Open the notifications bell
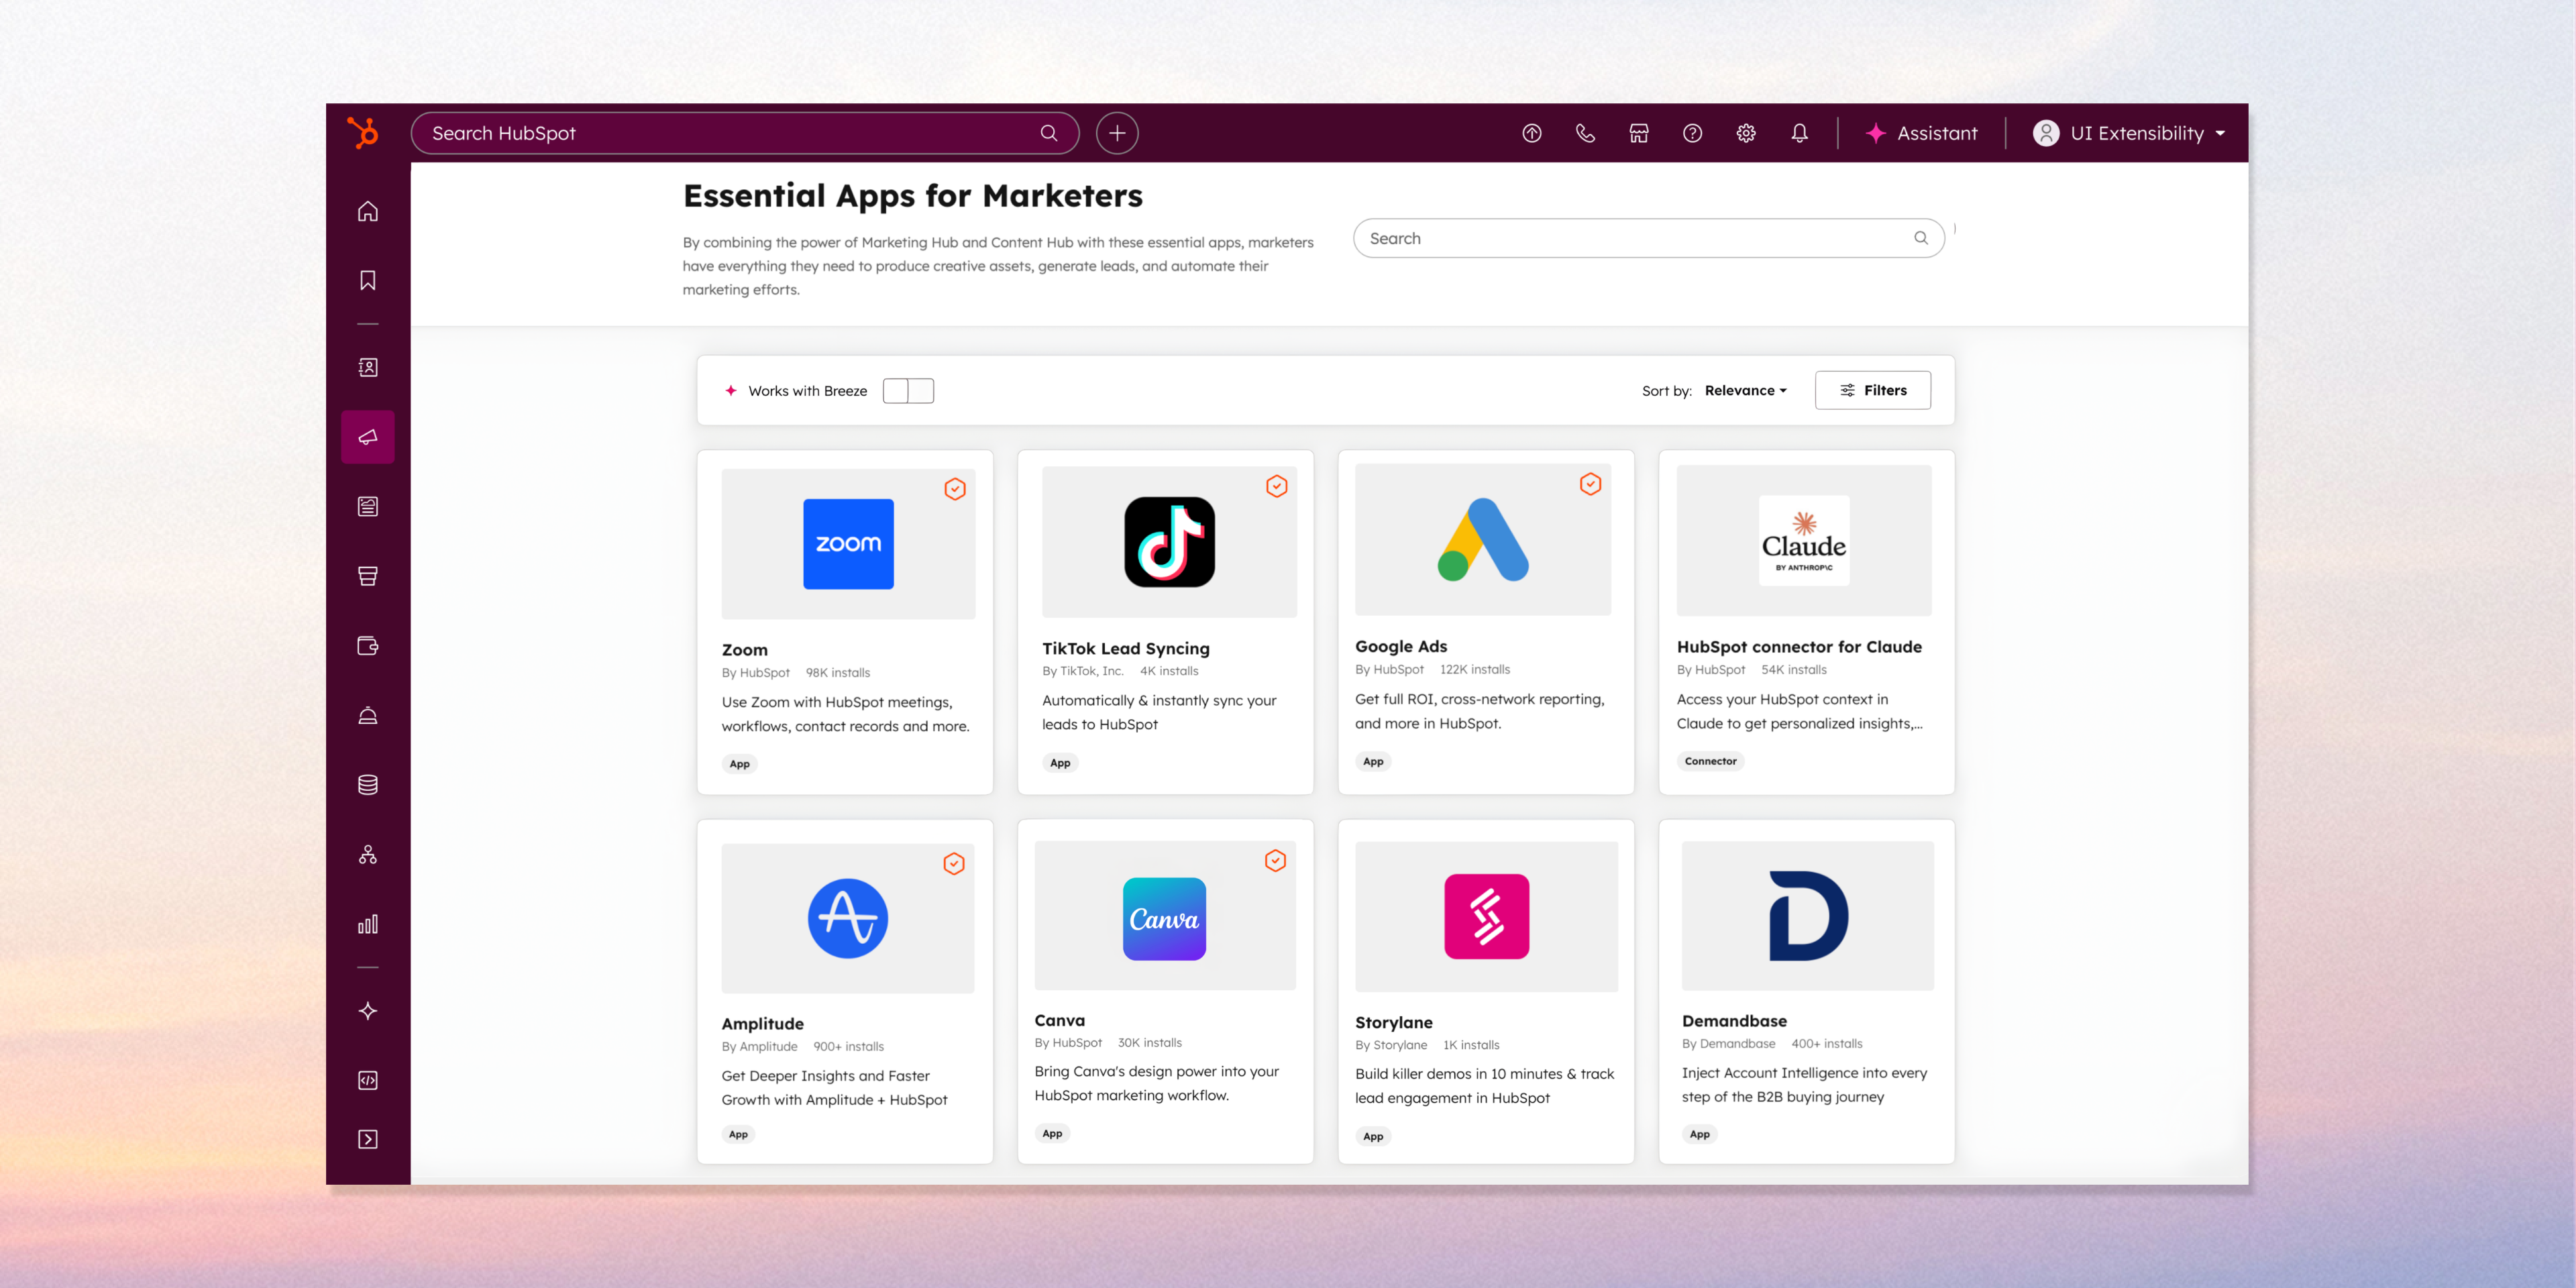2576x1288 pixels. 1799,133
